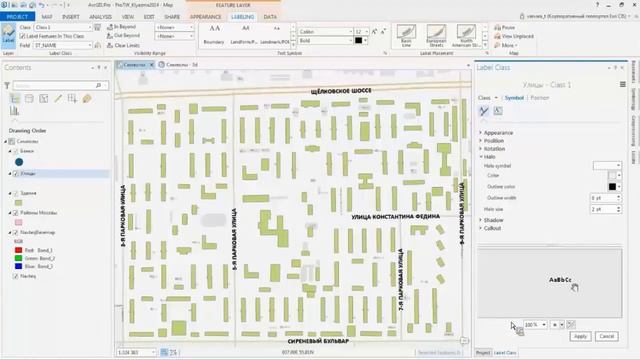Click the SQL query icon next to Class dropdown

click(97, 27)
